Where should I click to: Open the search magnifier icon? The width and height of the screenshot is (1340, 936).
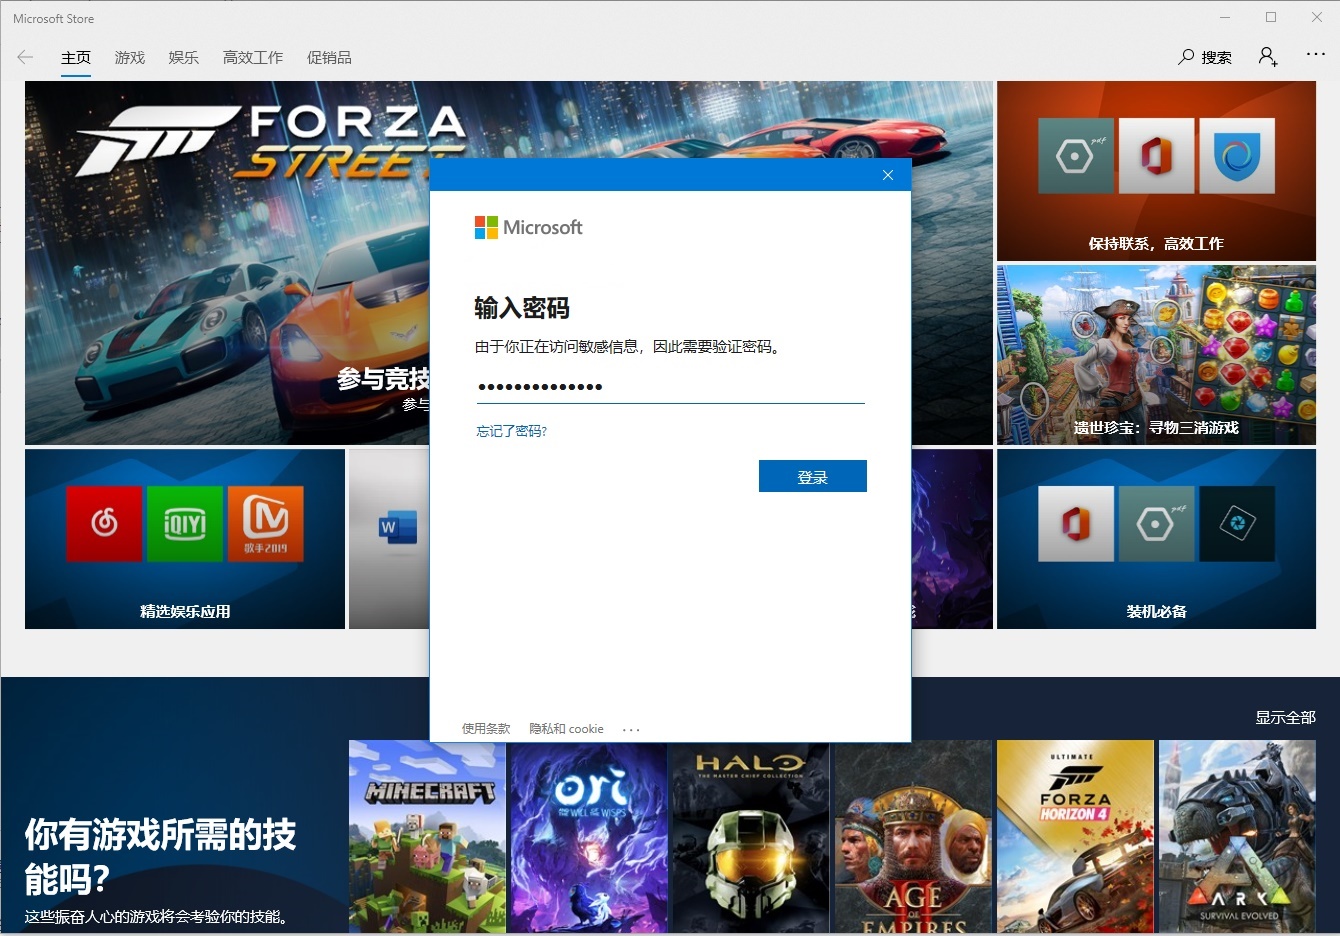(1186, 57)
